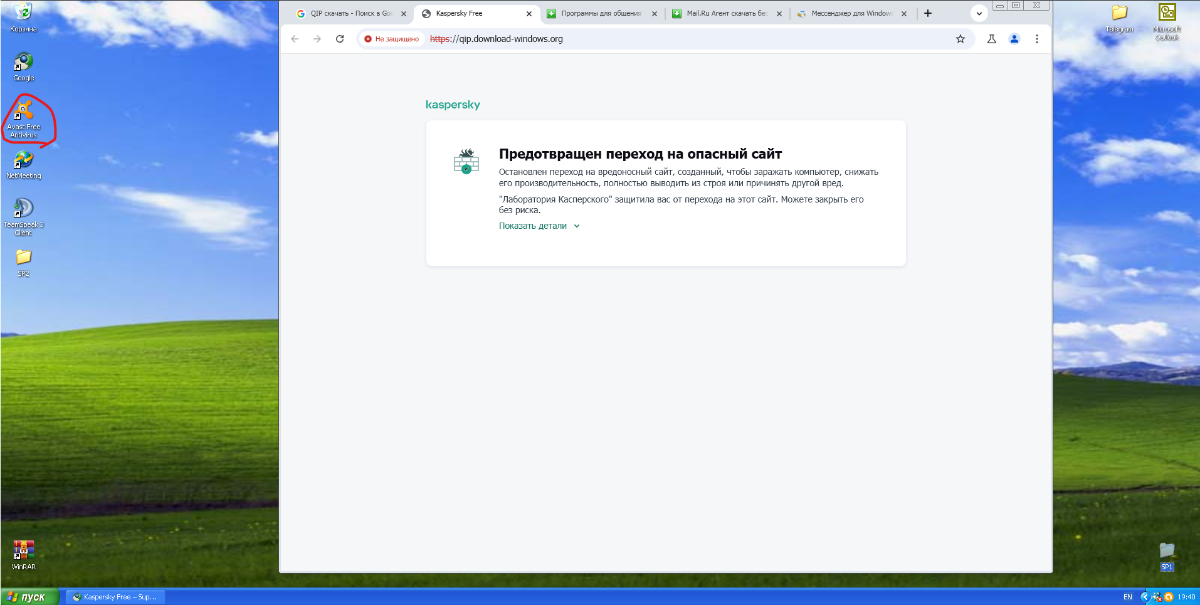Switch to the Kaspersky Free tab

tap(476, 14)
